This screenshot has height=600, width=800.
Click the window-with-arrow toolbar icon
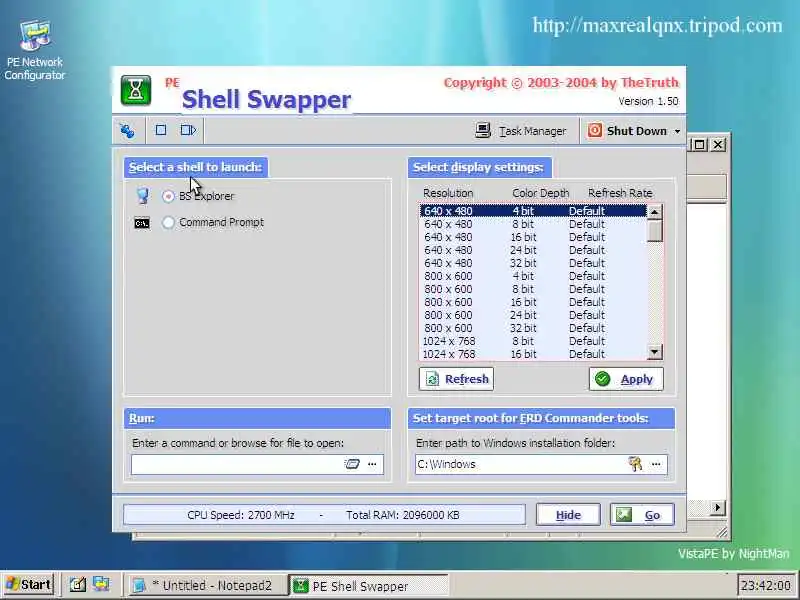click(x=188, y=130)
